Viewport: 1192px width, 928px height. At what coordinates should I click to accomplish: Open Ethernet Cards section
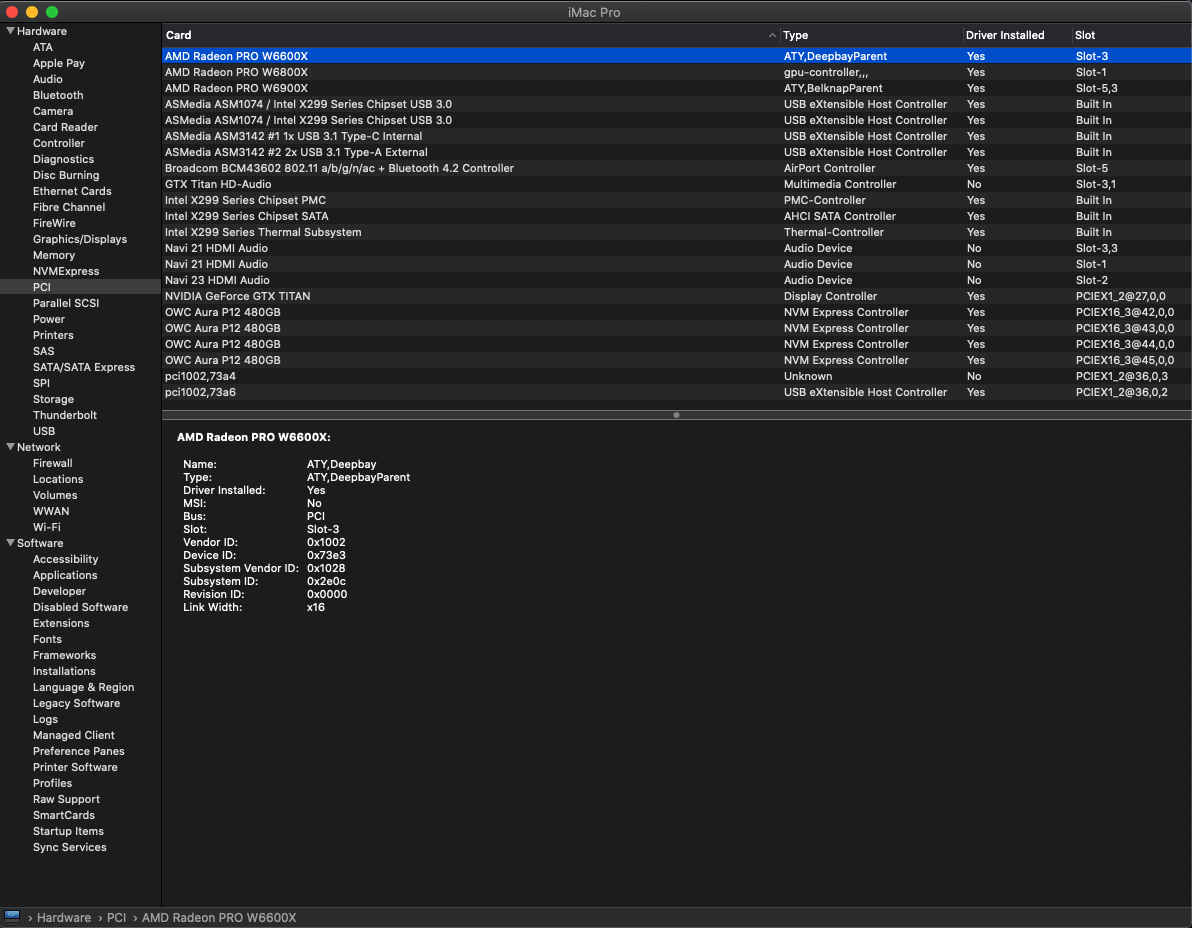pos(71,191)
